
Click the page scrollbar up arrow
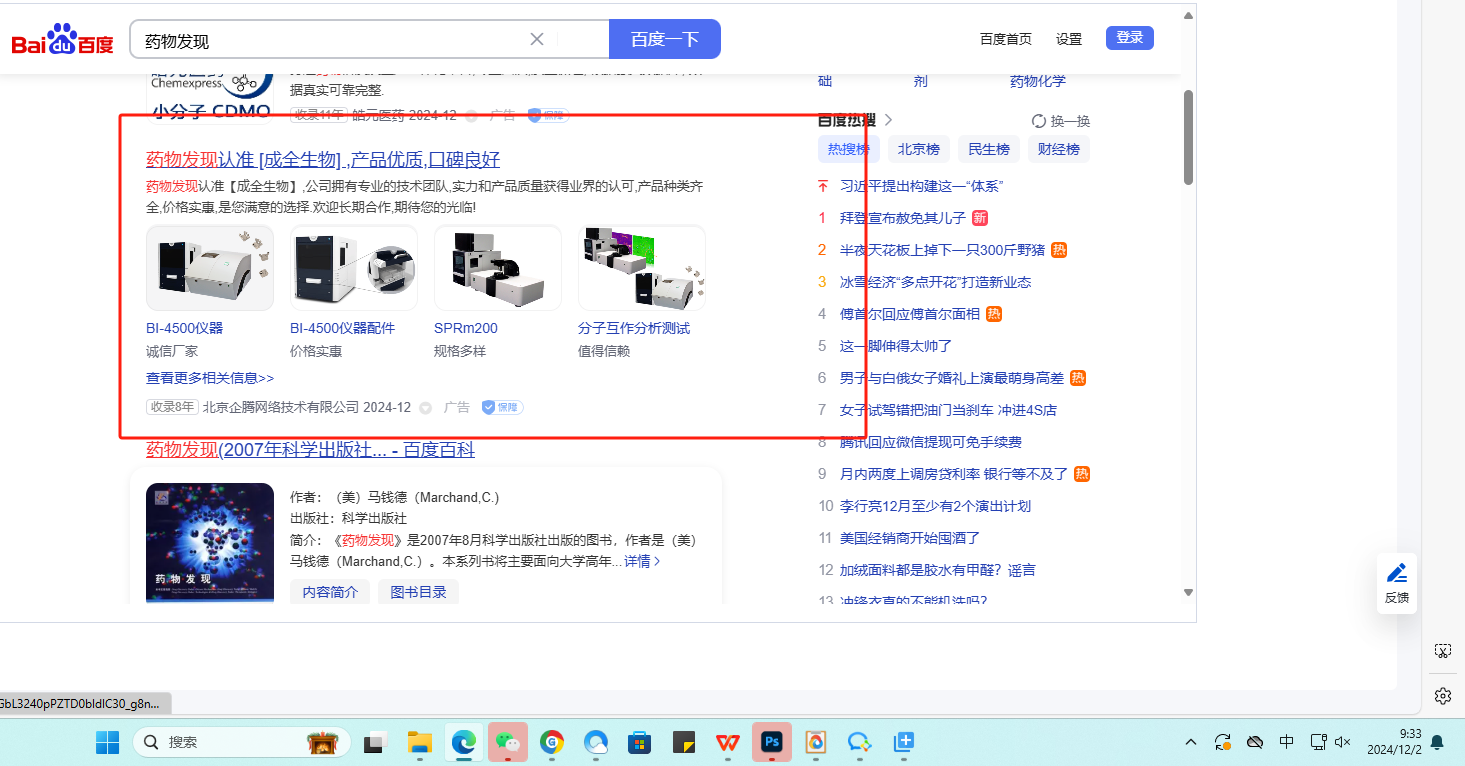click(x=1188, y=15)
